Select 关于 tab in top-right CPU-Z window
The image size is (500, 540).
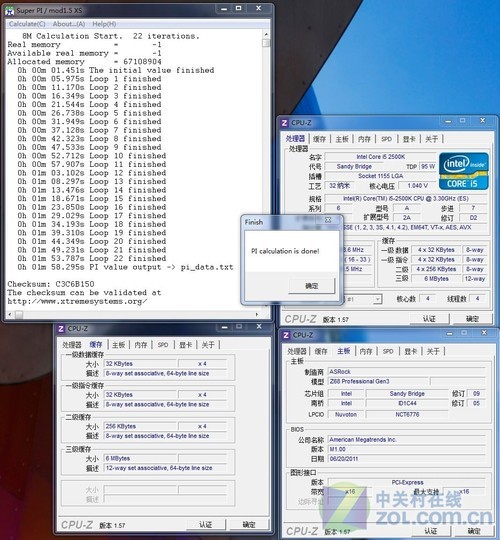click(431, 139)
